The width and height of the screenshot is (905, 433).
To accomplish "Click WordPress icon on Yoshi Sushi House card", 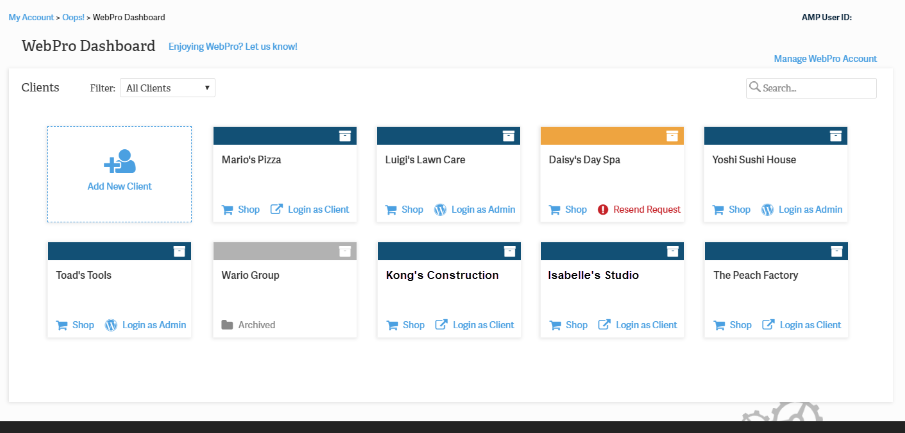I will 768,210.
